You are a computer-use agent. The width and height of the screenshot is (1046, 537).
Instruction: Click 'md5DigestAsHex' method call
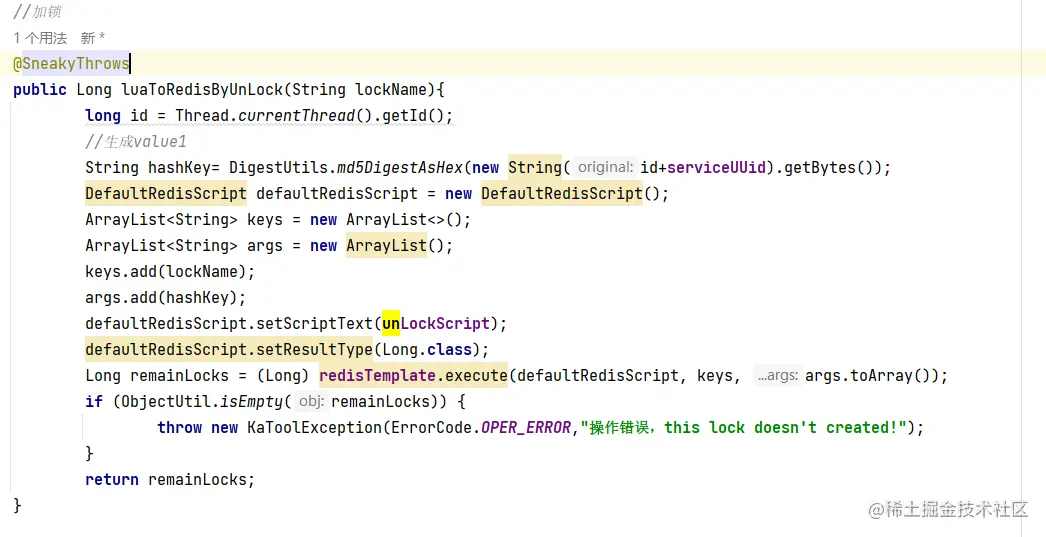(x=400, y=167)
